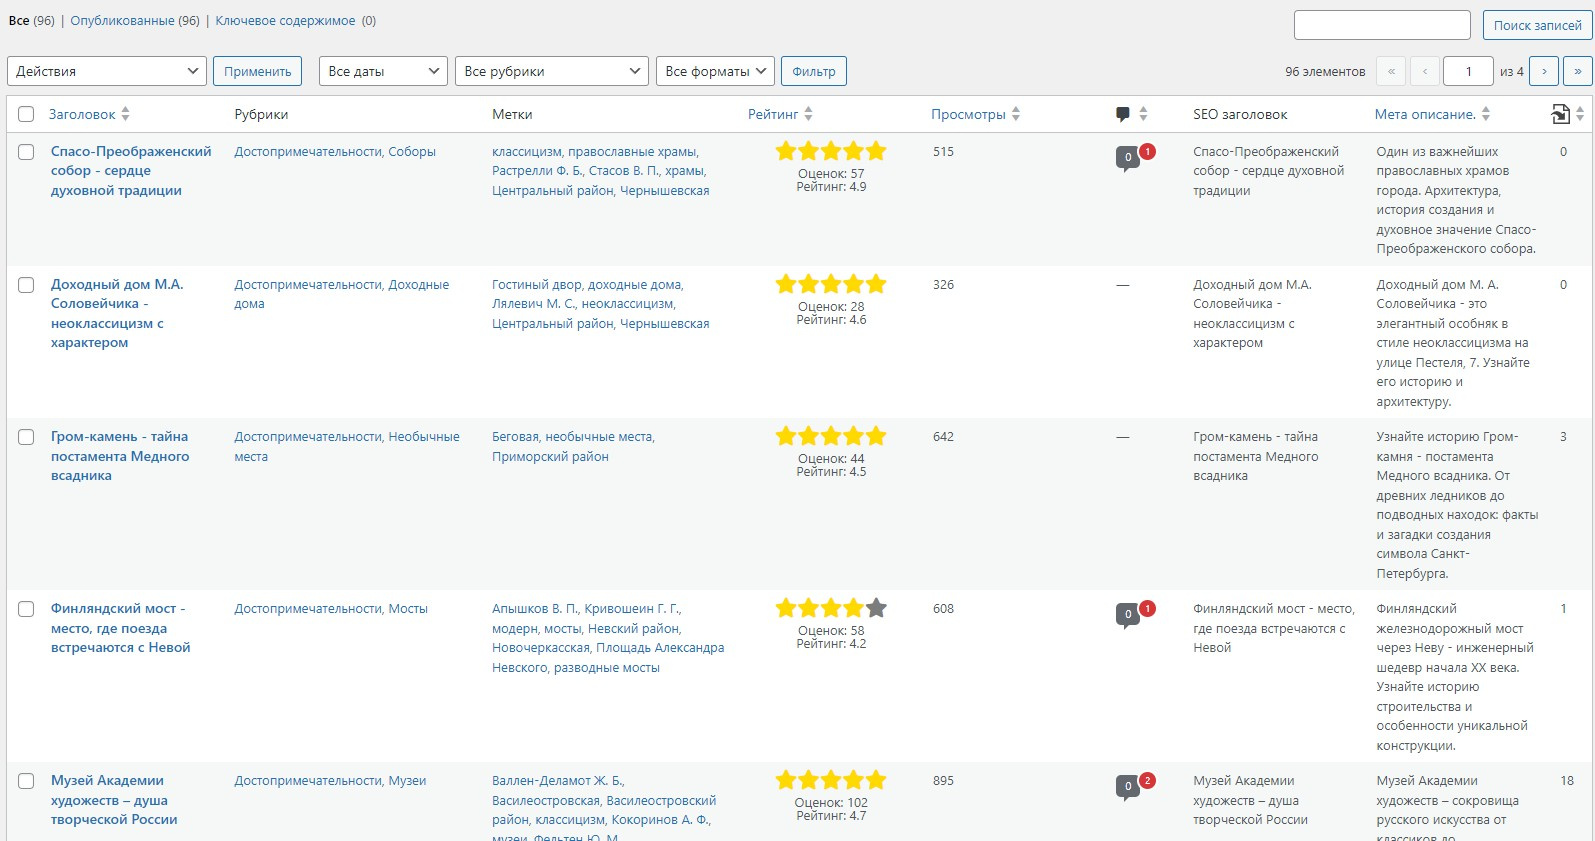This screenshot has width=1595, height=841.
Task: Expand the Все даты filter dropdown
Action: pyautogui.click(x=383, y=71)
